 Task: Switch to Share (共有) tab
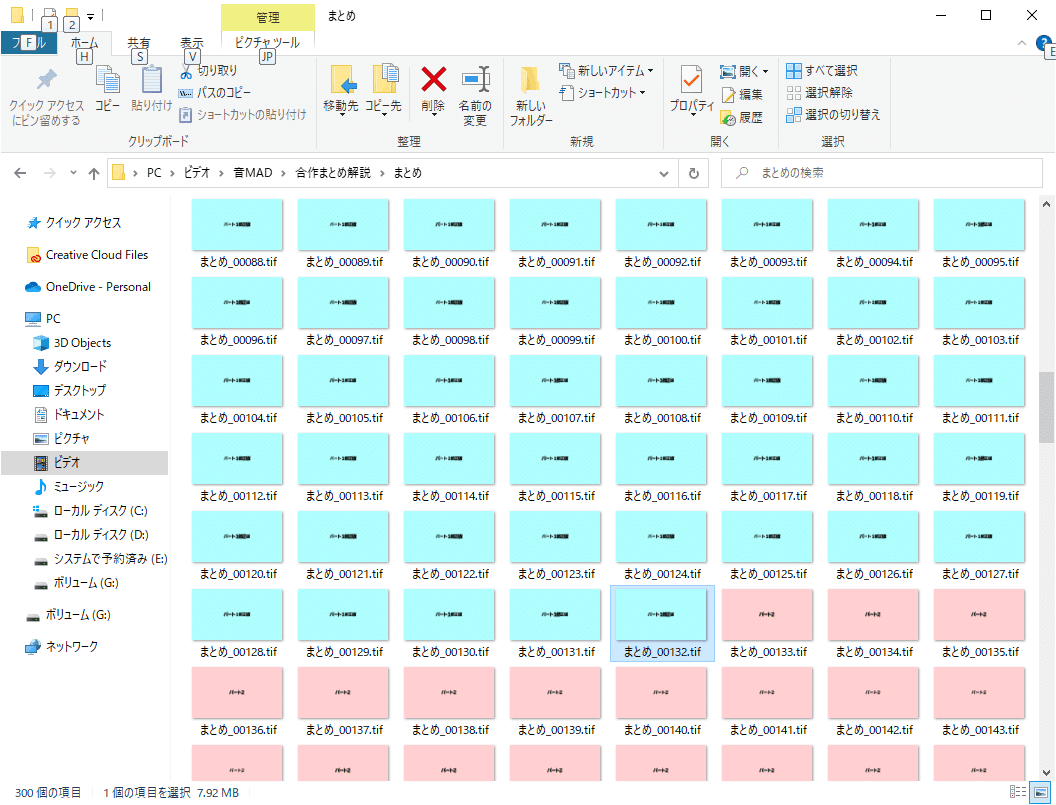[139, 42]
